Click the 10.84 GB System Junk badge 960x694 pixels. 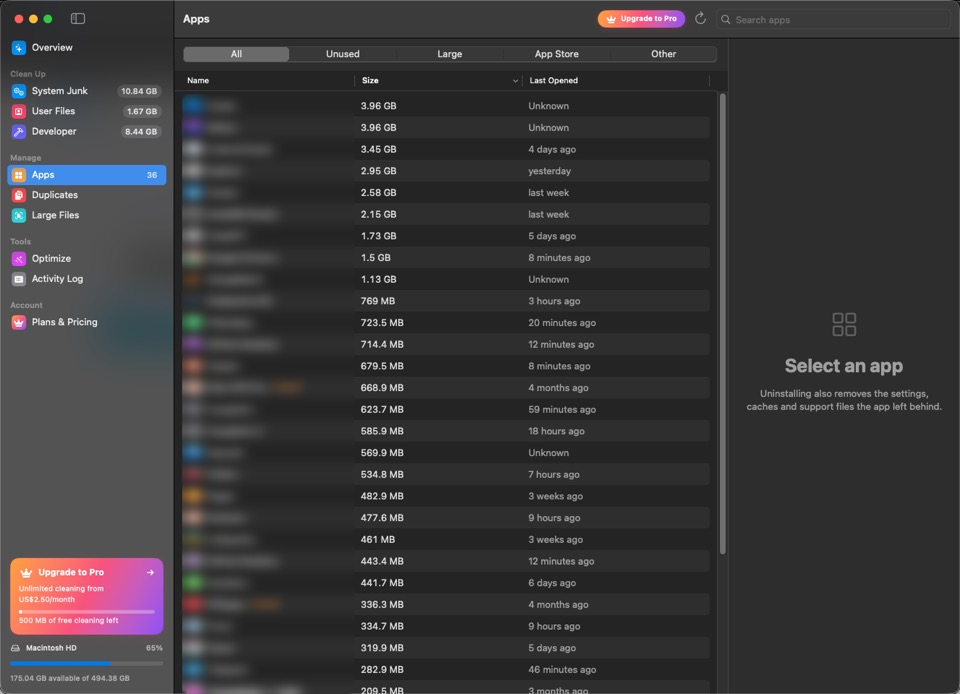click(x=139, y=91)
